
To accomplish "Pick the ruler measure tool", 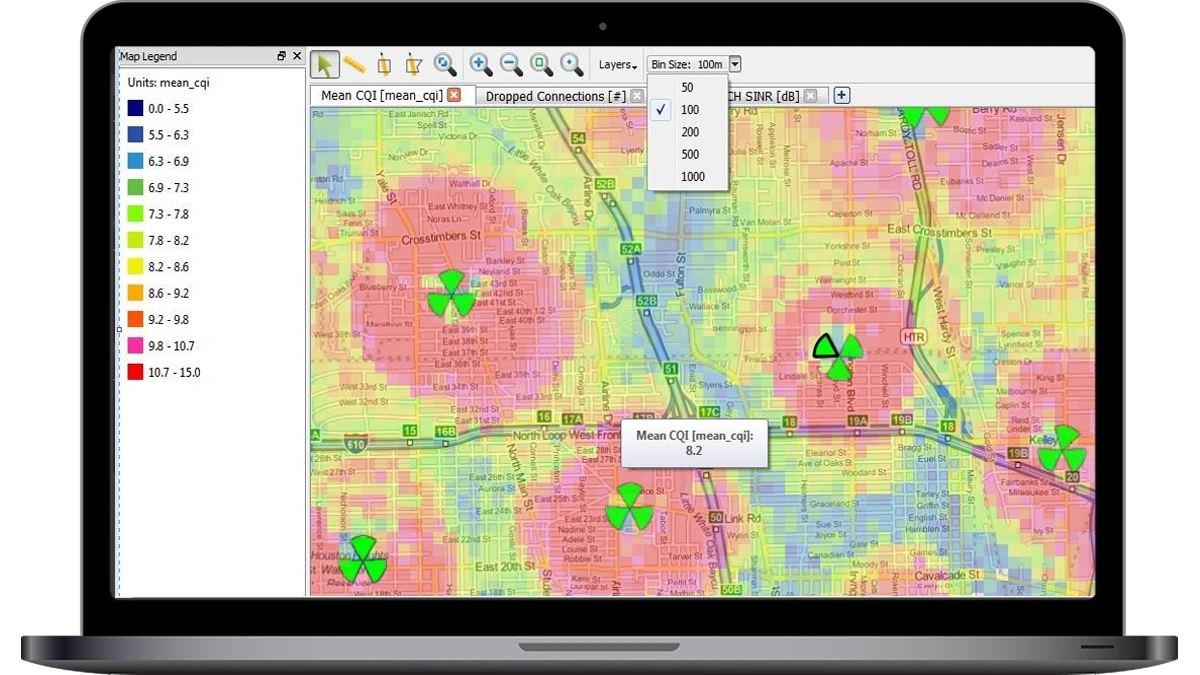I will [x=354, y=65].
